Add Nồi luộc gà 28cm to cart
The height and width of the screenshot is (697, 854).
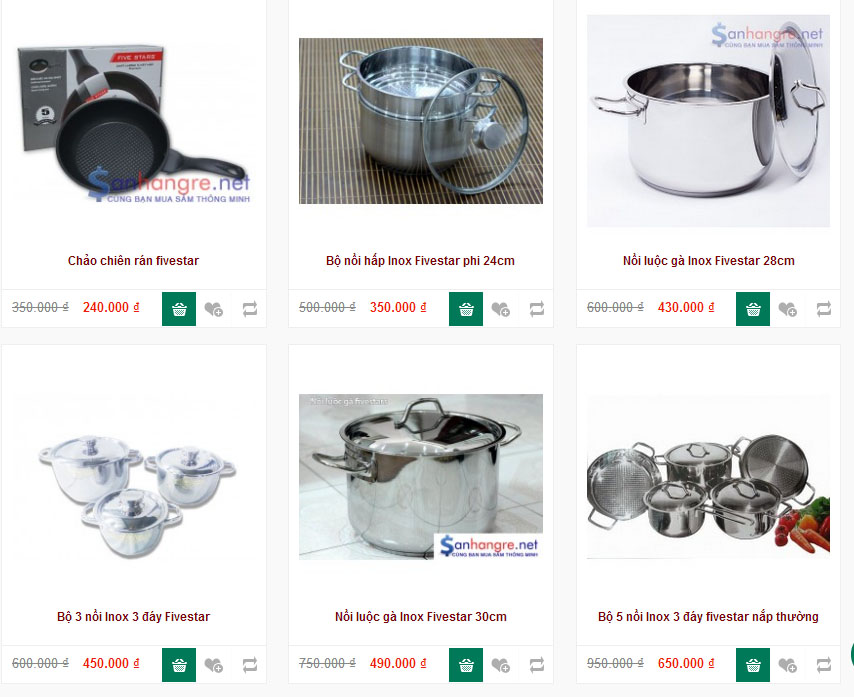click(x=753, y=309)
